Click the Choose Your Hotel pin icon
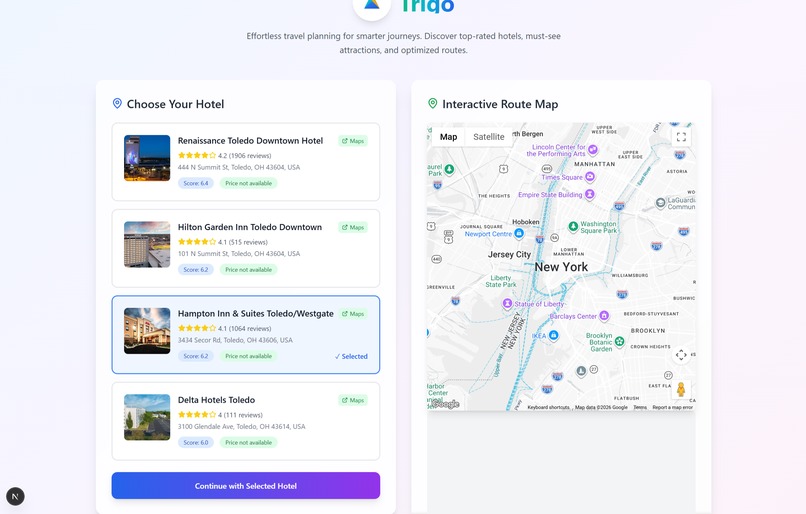This screenshot has height=514, width=806. click(117, 104)
